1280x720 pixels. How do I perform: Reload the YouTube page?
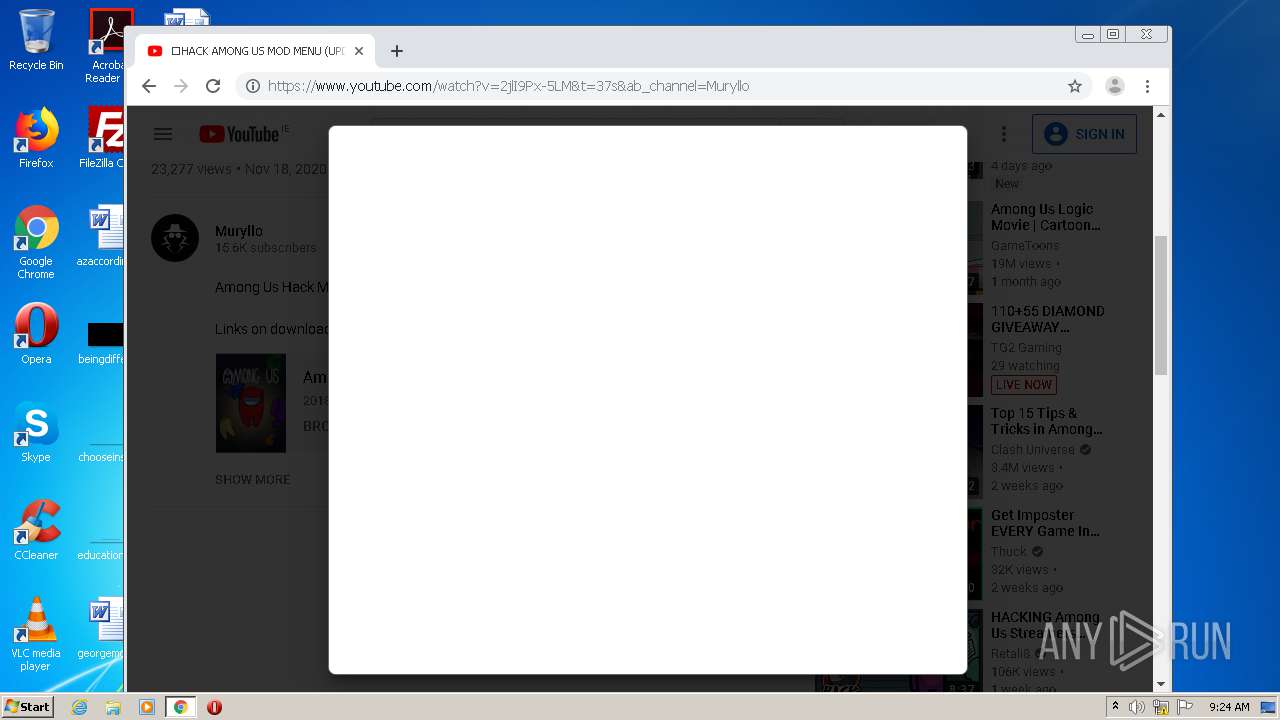click(213, 86)
